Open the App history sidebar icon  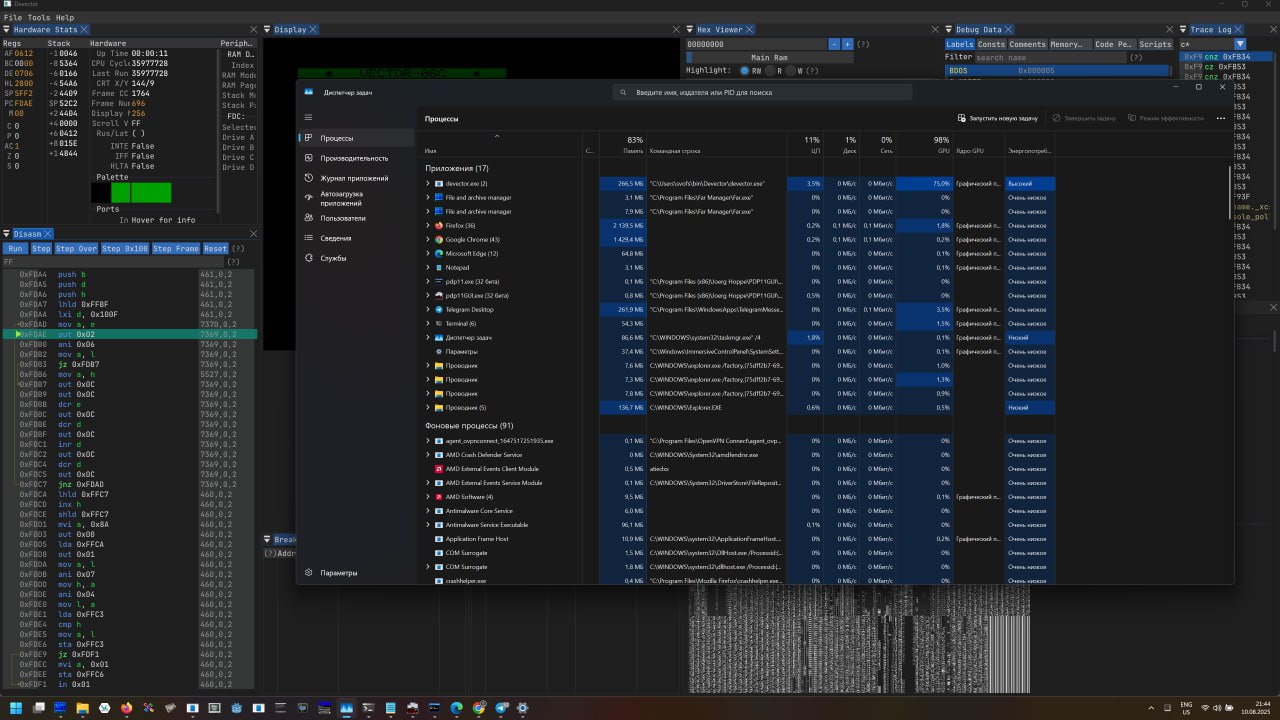pyautogui.click(x=309, y=178)
